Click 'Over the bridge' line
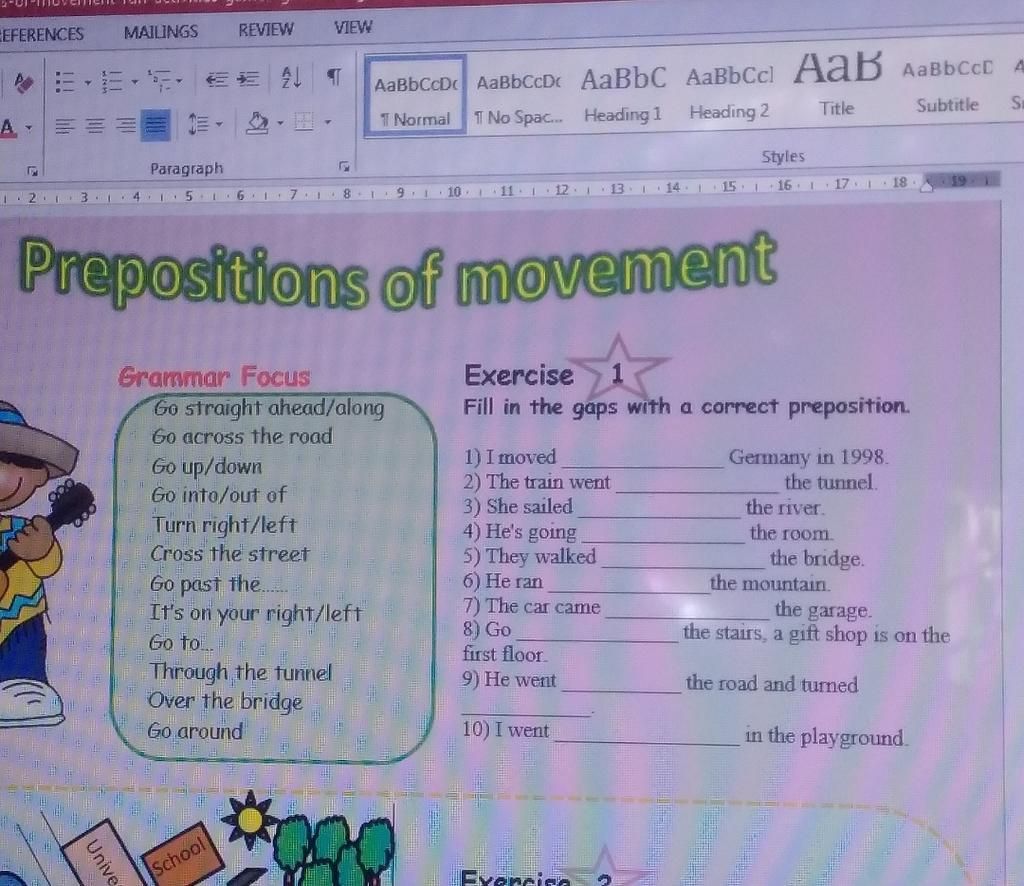Viewport: 1024px width, 886px height. (x=226, y=701)
